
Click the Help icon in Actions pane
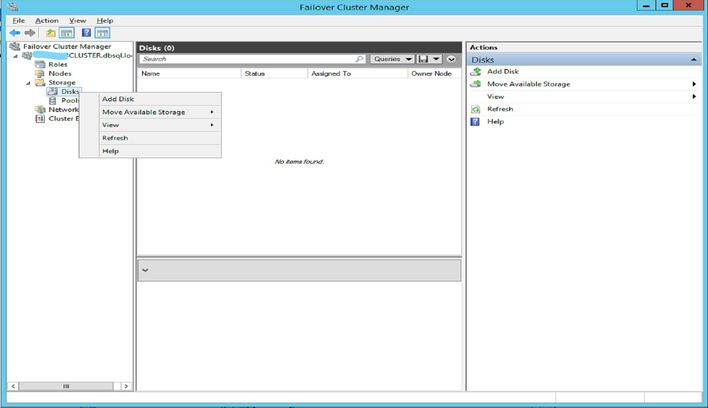475,121
